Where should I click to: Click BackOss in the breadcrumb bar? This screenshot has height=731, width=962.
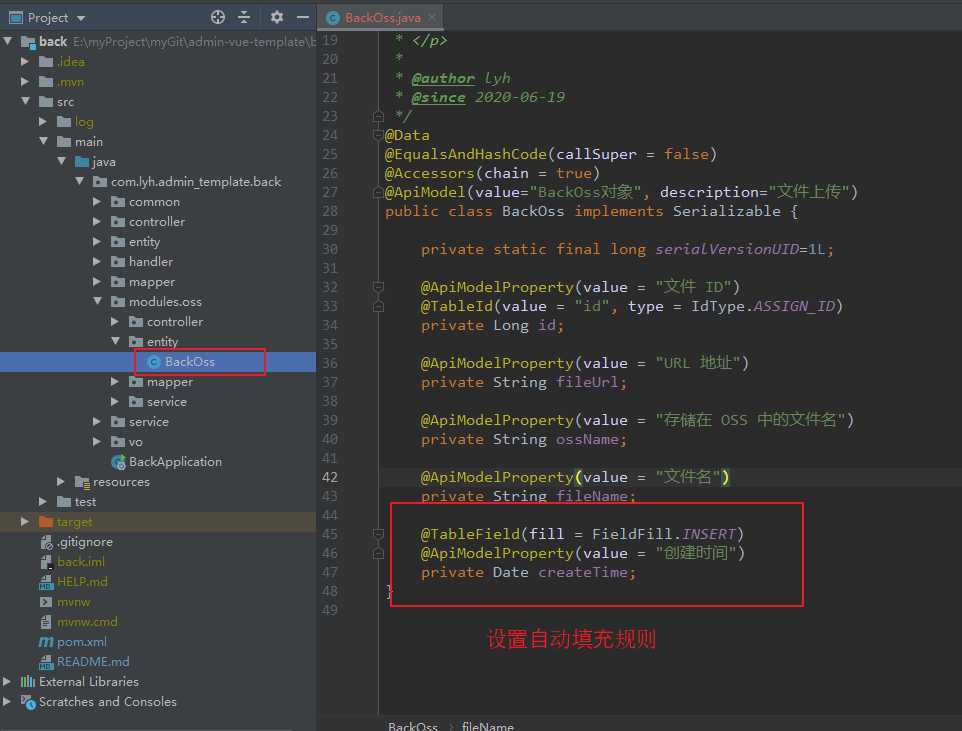[x=413, y=726]
